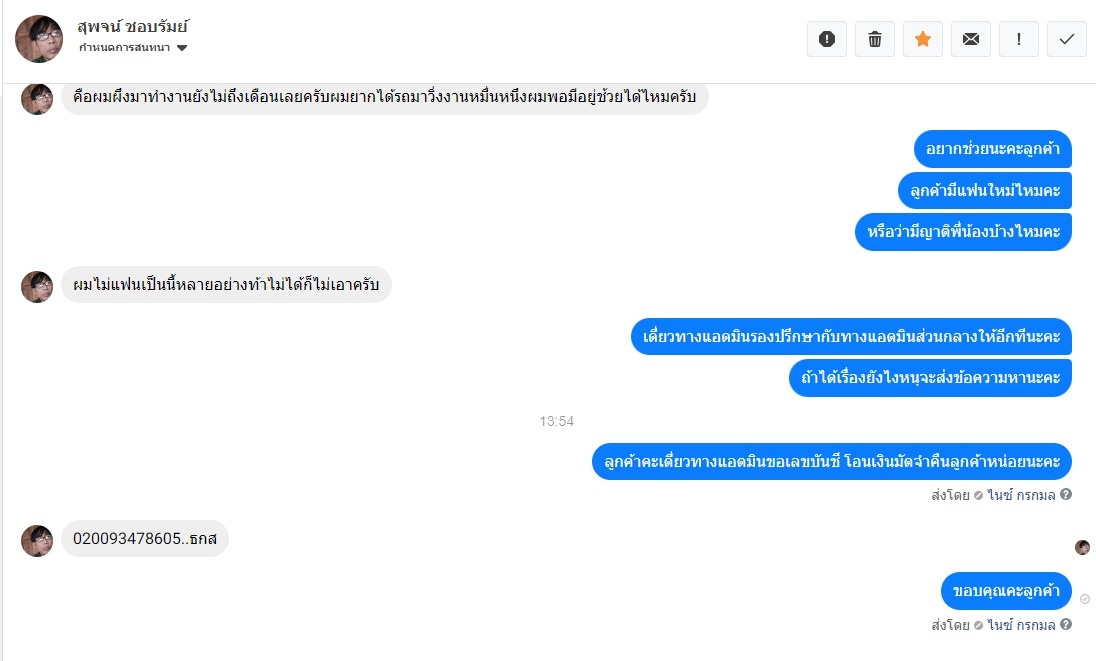Delete conversation with the trash icon
Screen dimensions: 1096x661
(x=874, y=39)
